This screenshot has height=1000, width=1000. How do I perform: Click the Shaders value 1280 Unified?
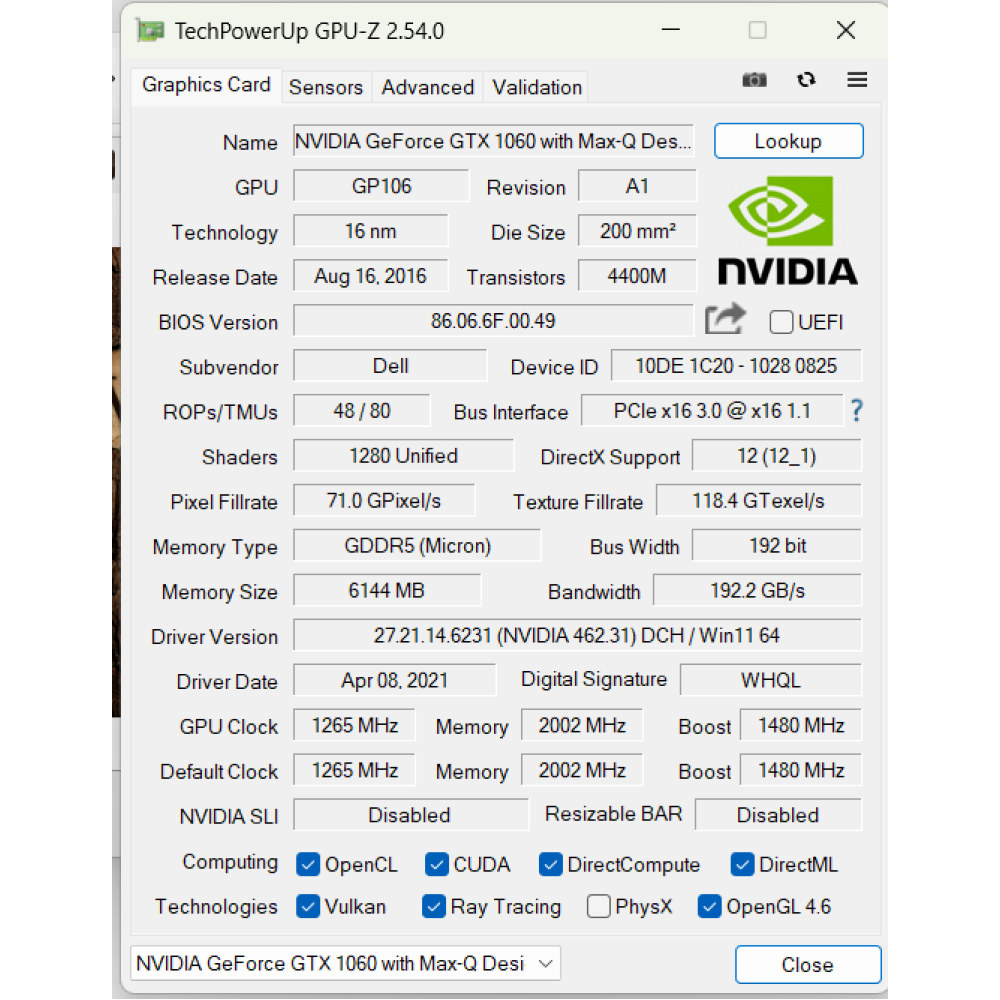403,455
